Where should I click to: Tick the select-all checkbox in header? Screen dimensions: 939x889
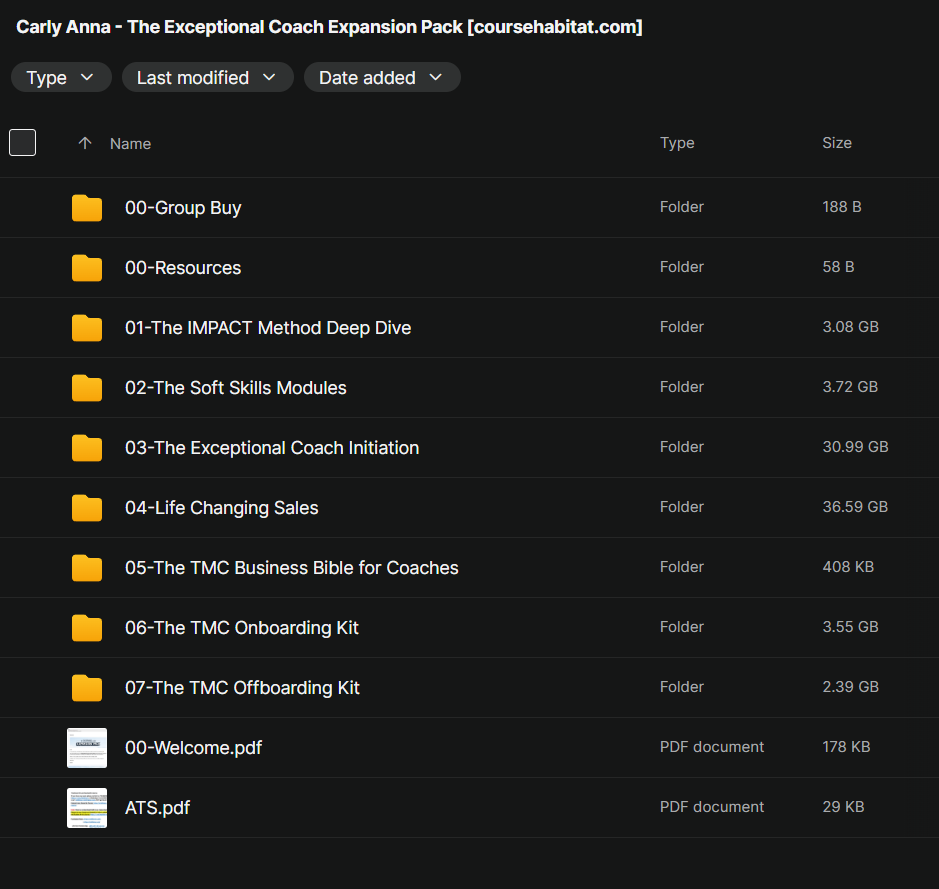22,142
